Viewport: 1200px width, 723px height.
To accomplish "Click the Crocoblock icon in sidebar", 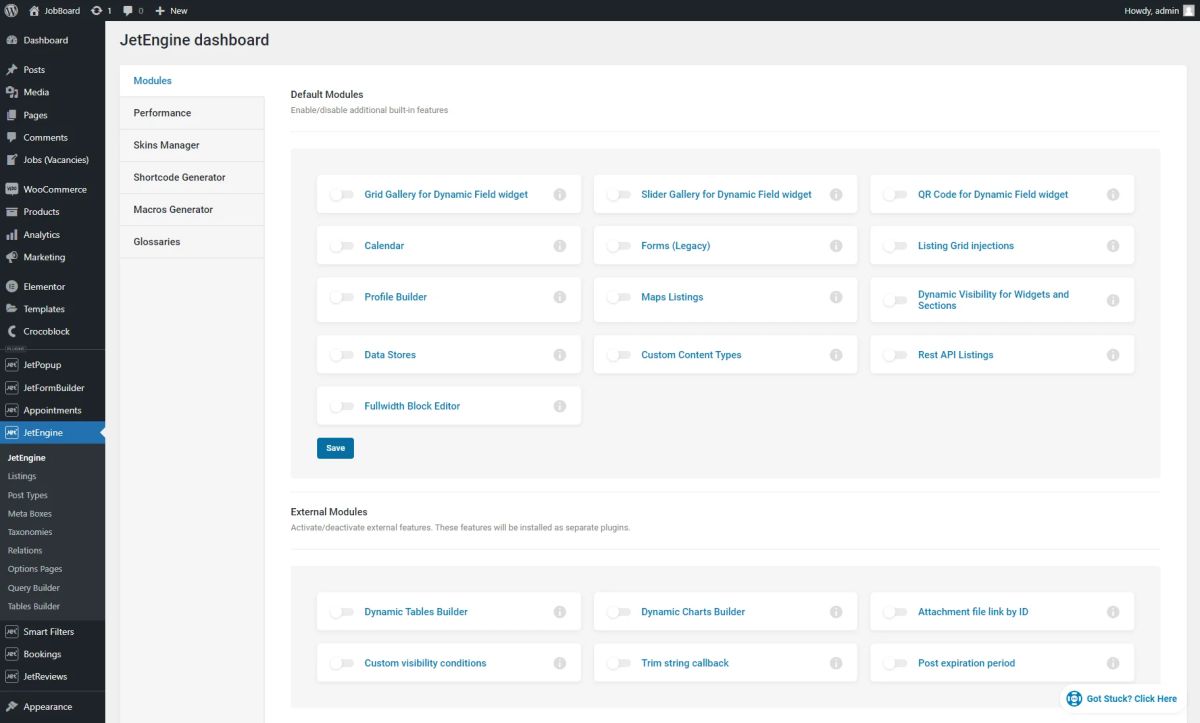I will point(11,331).
